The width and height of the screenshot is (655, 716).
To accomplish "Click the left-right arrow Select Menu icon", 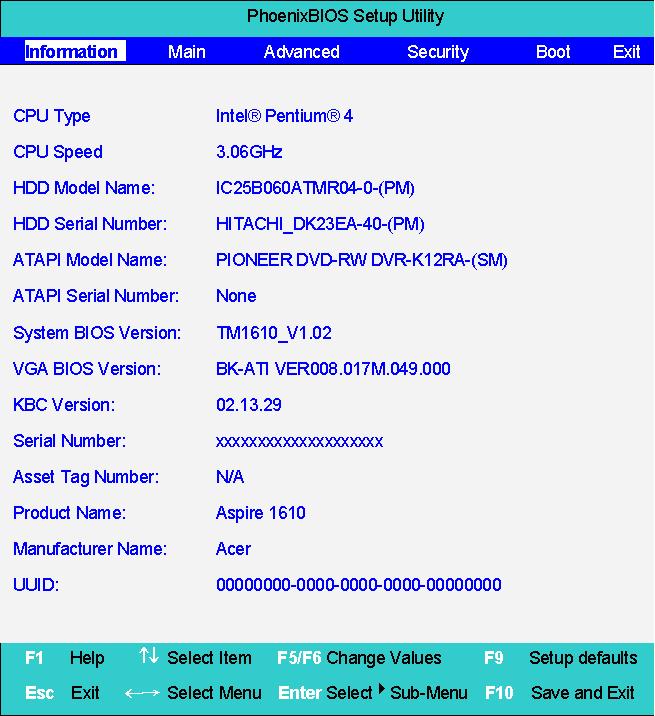I will click(142, 693).
